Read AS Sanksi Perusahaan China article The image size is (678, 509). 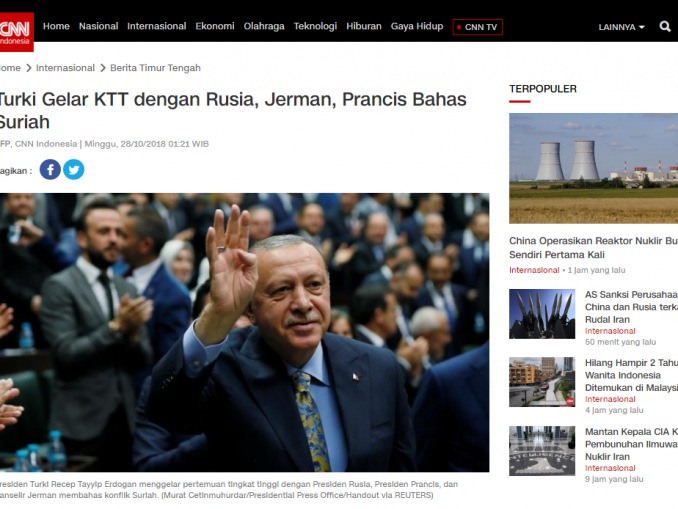click(x=631, y=307)
